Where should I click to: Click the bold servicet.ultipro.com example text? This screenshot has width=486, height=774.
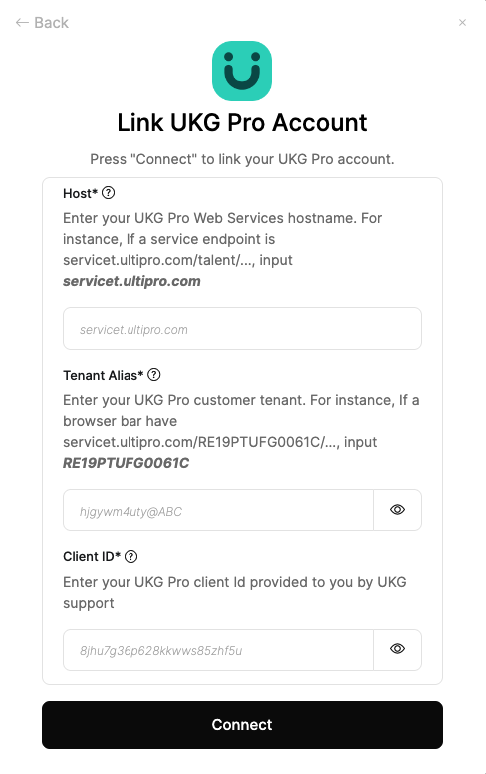[132, 281]
